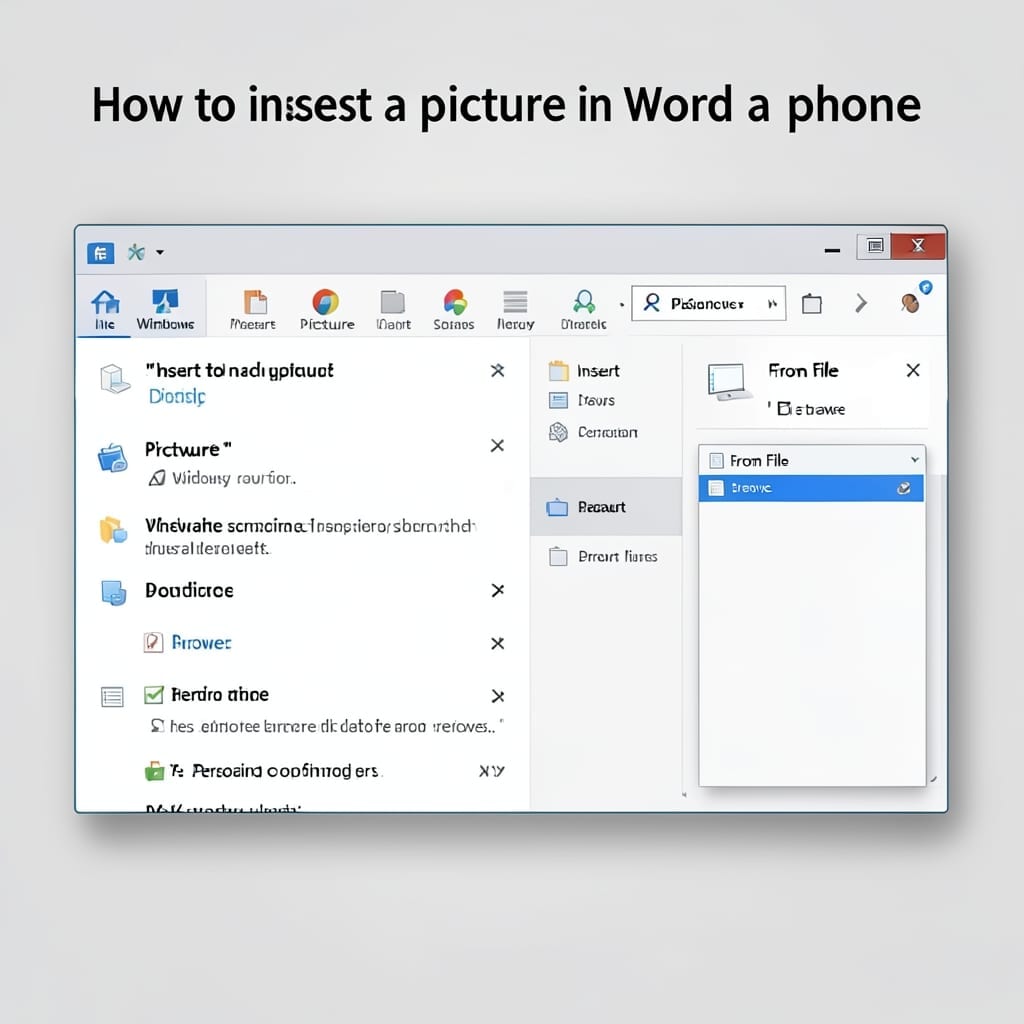Close the Fron File panel

(913, 370)
